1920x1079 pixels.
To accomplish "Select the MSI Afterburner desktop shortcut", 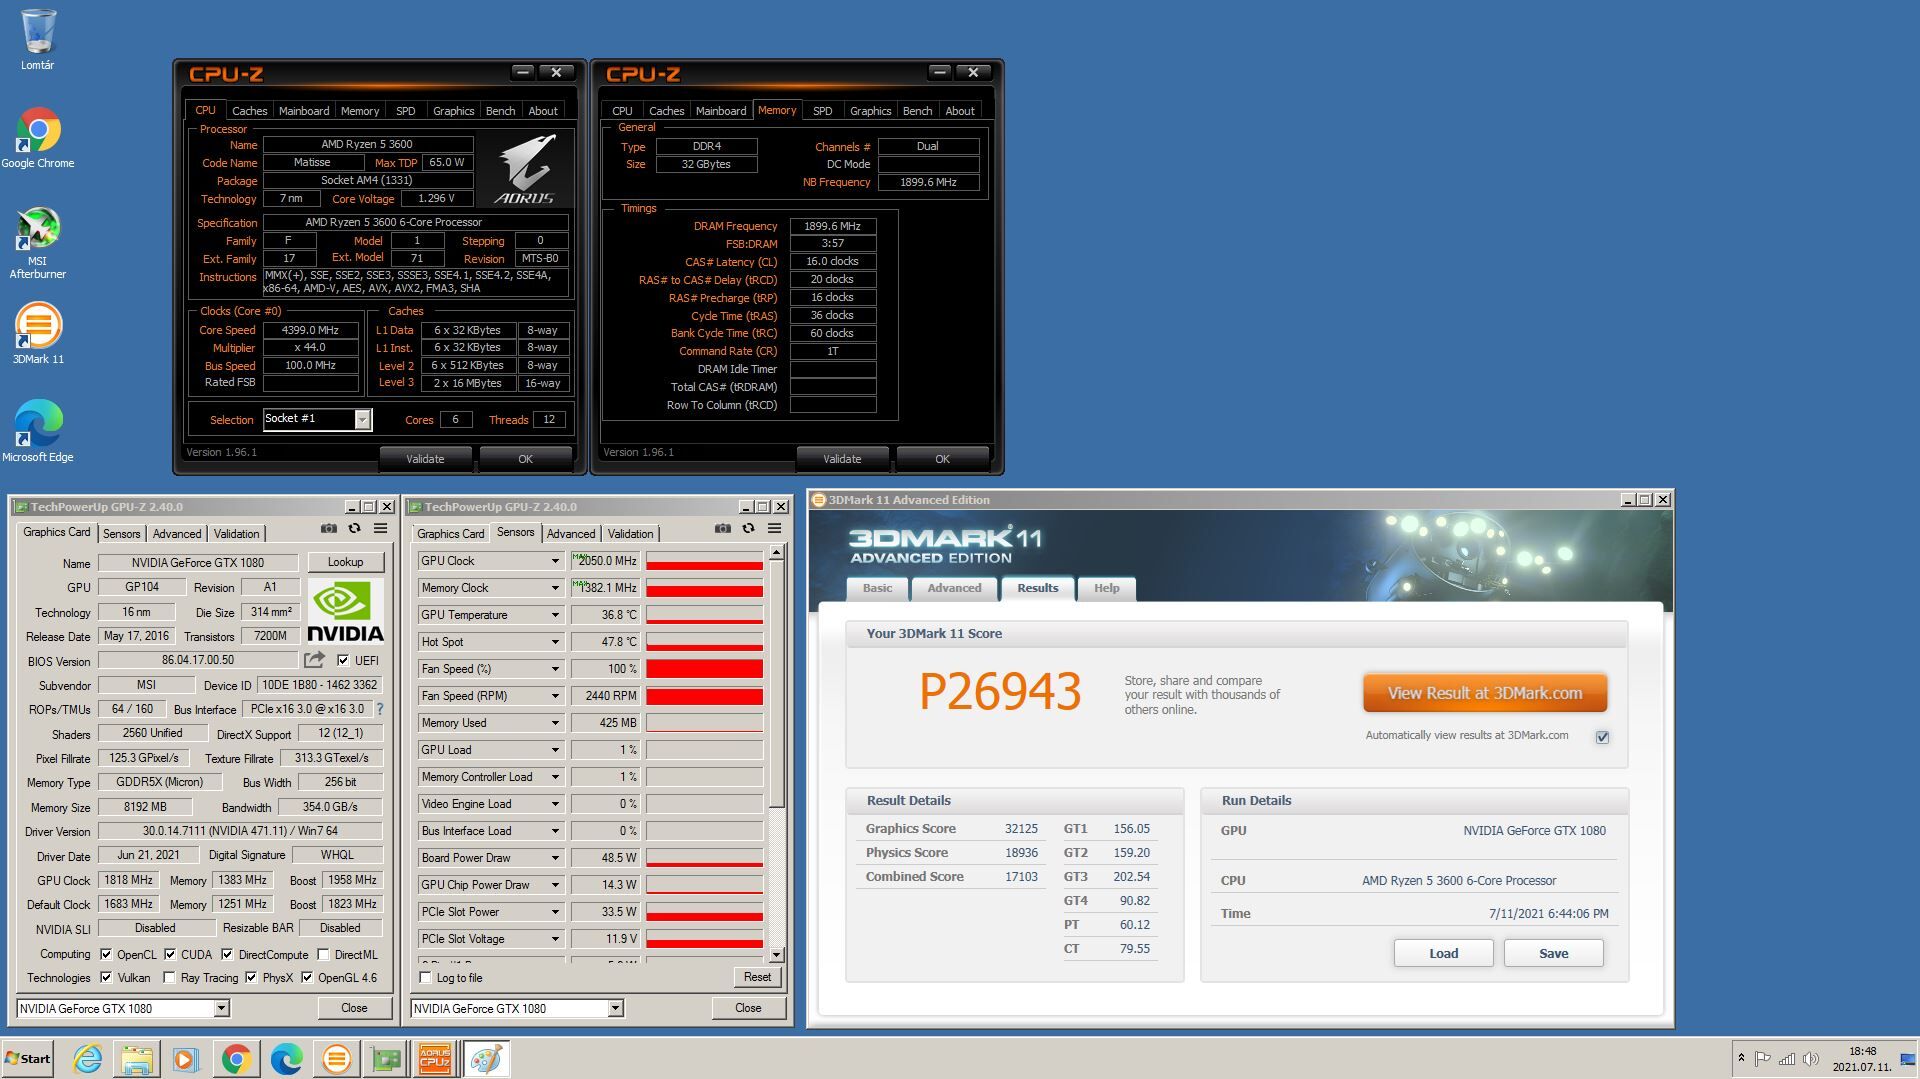I will point(37,243).
